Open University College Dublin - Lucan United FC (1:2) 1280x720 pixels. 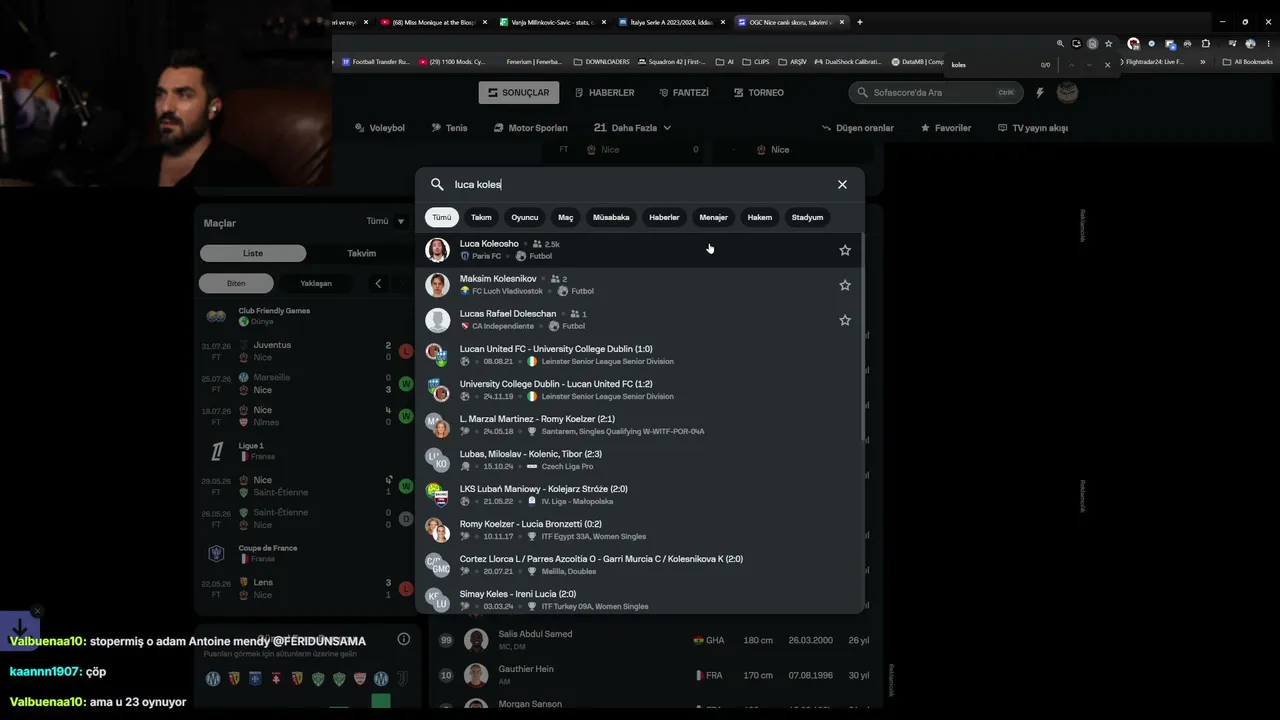pos(638,390)
